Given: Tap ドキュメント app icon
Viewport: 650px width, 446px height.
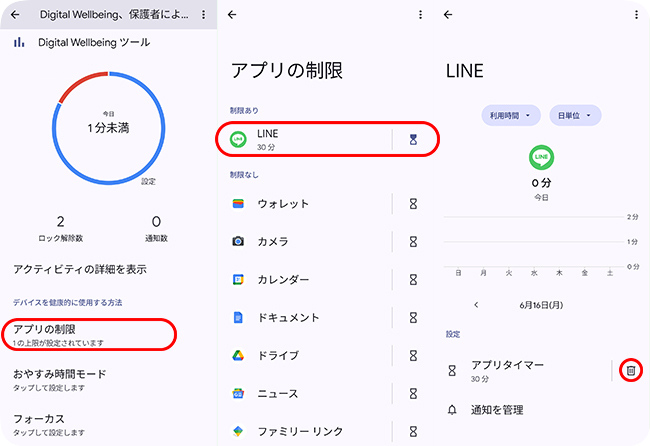Looking at the screenshot, I should click(238, 318).
